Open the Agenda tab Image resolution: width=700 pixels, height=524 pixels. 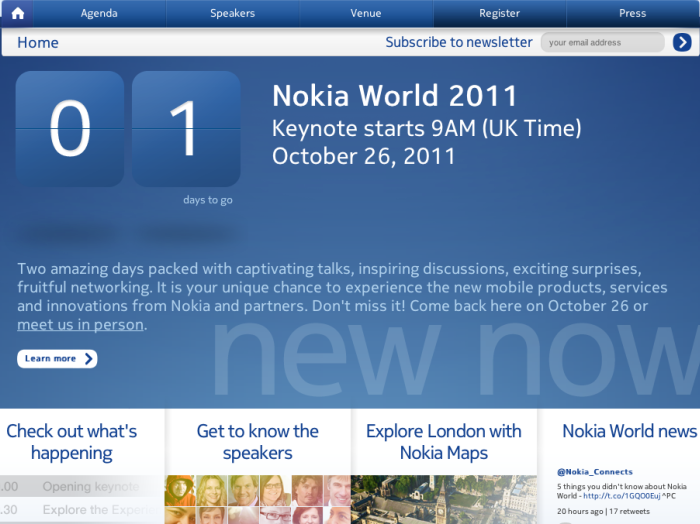click(99, 13)
